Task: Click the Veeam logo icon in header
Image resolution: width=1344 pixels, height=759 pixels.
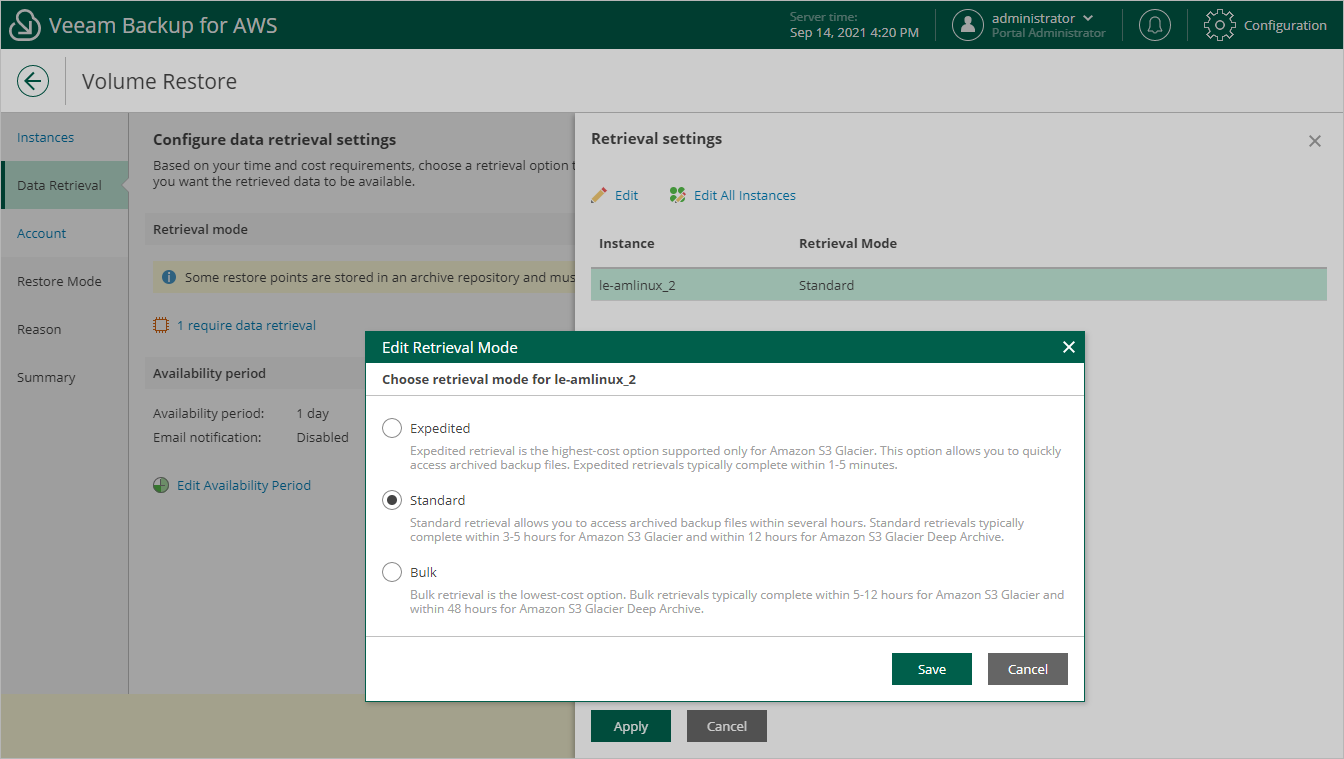Action: coord(24,25)
